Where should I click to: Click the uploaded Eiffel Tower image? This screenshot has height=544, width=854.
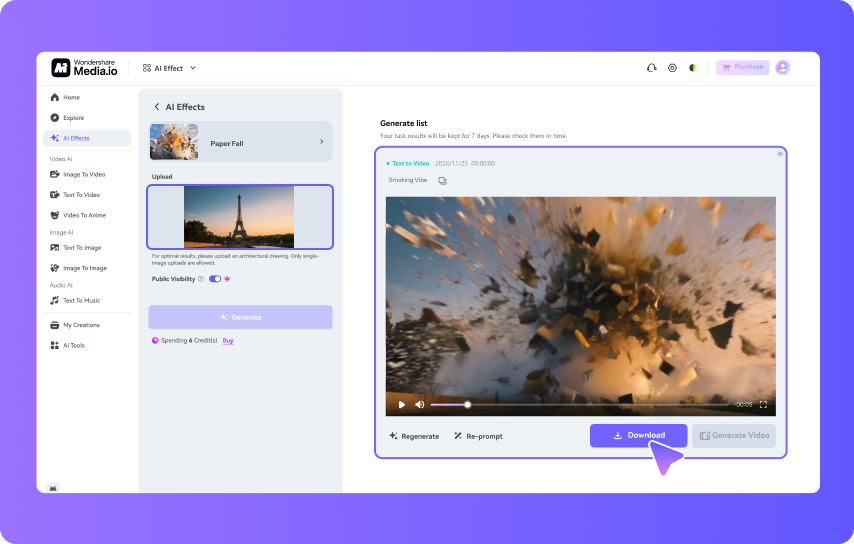pyautogui.click(x=239, y=217)
